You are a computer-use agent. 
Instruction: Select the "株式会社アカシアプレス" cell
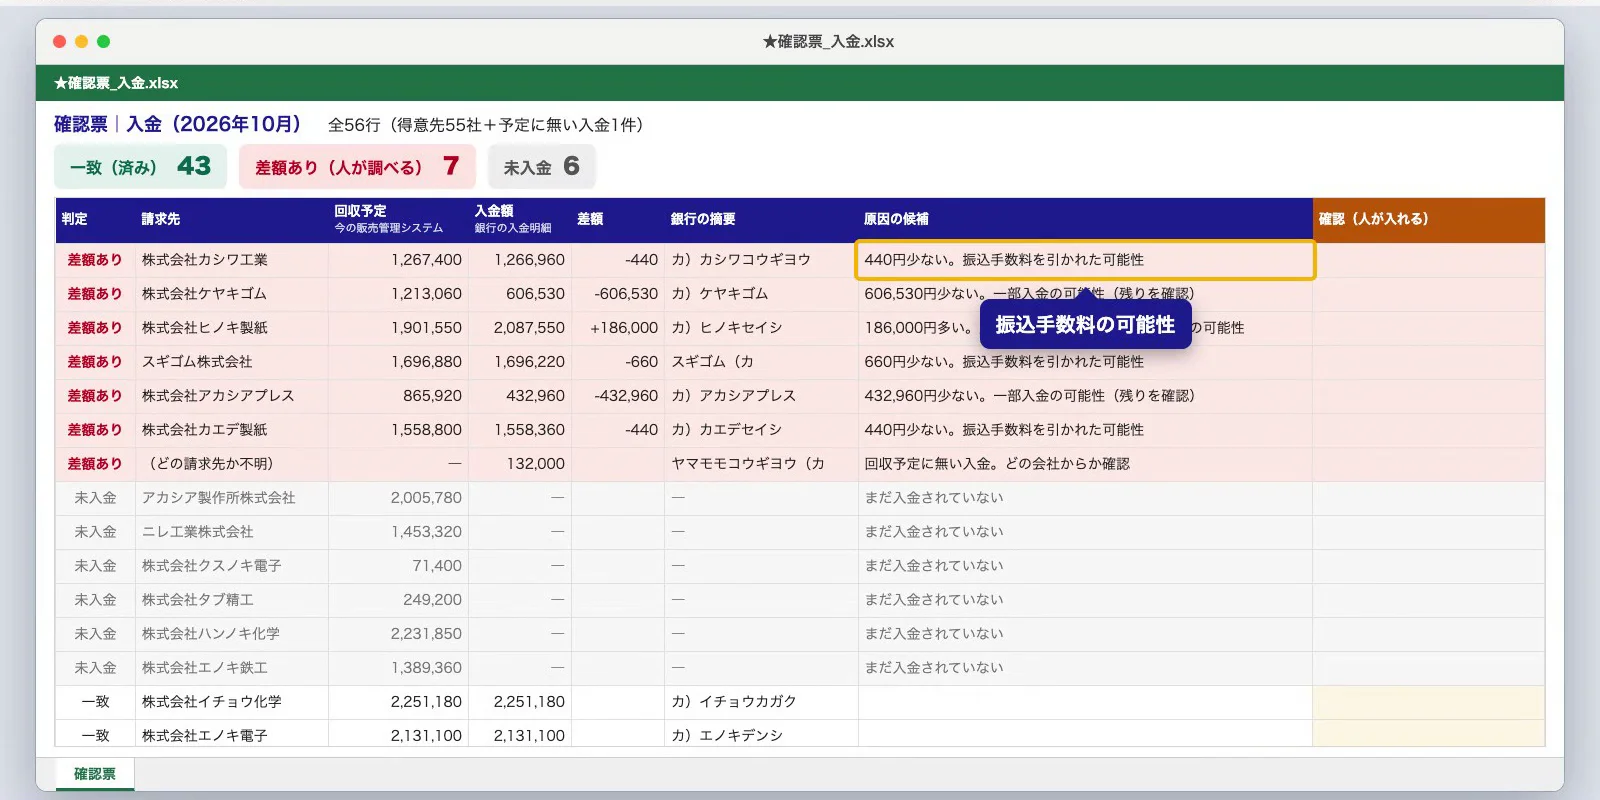tap(232, 396)
